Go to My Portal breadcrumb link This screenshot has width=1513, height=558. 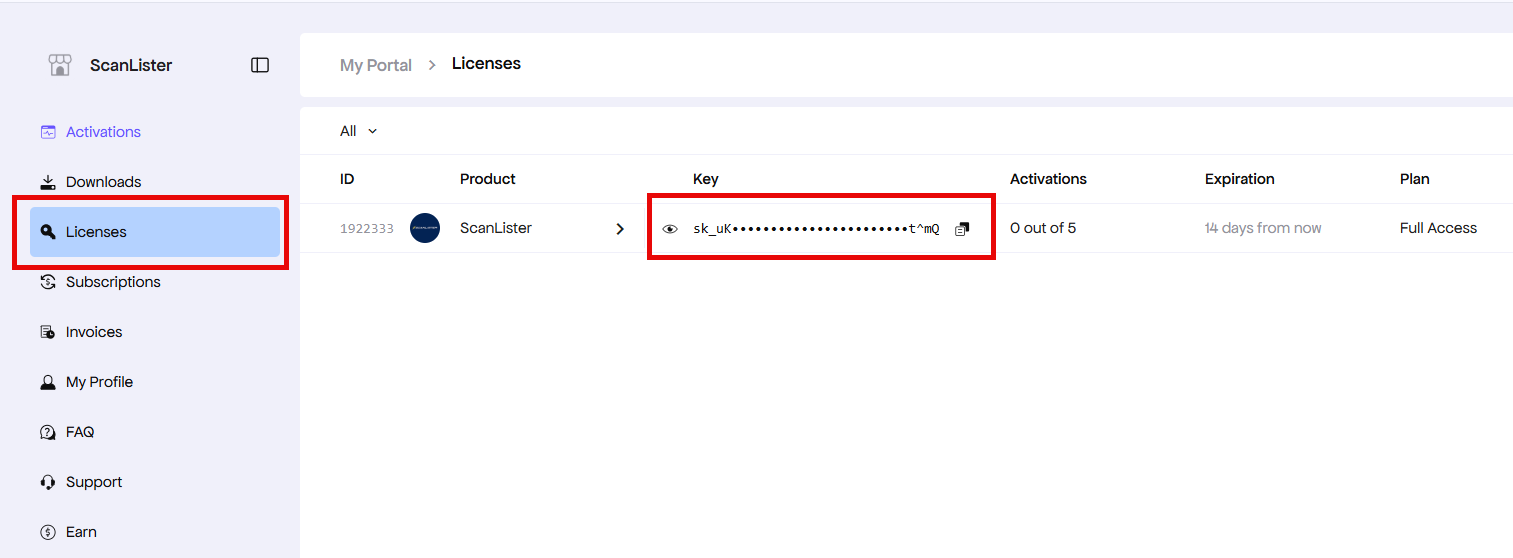click(375, 65)
